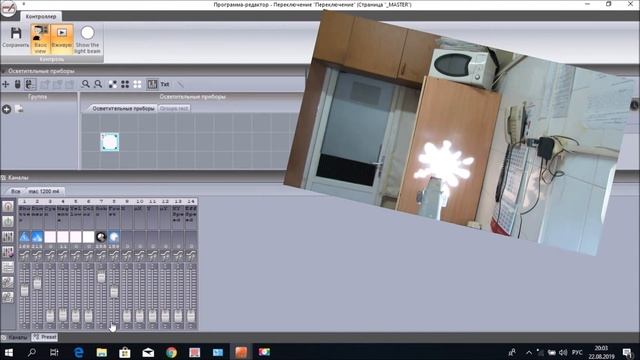Open the channel 7 gobo preset icon
The height and width of the screenshot is (360, 640).
pos(101,237)
